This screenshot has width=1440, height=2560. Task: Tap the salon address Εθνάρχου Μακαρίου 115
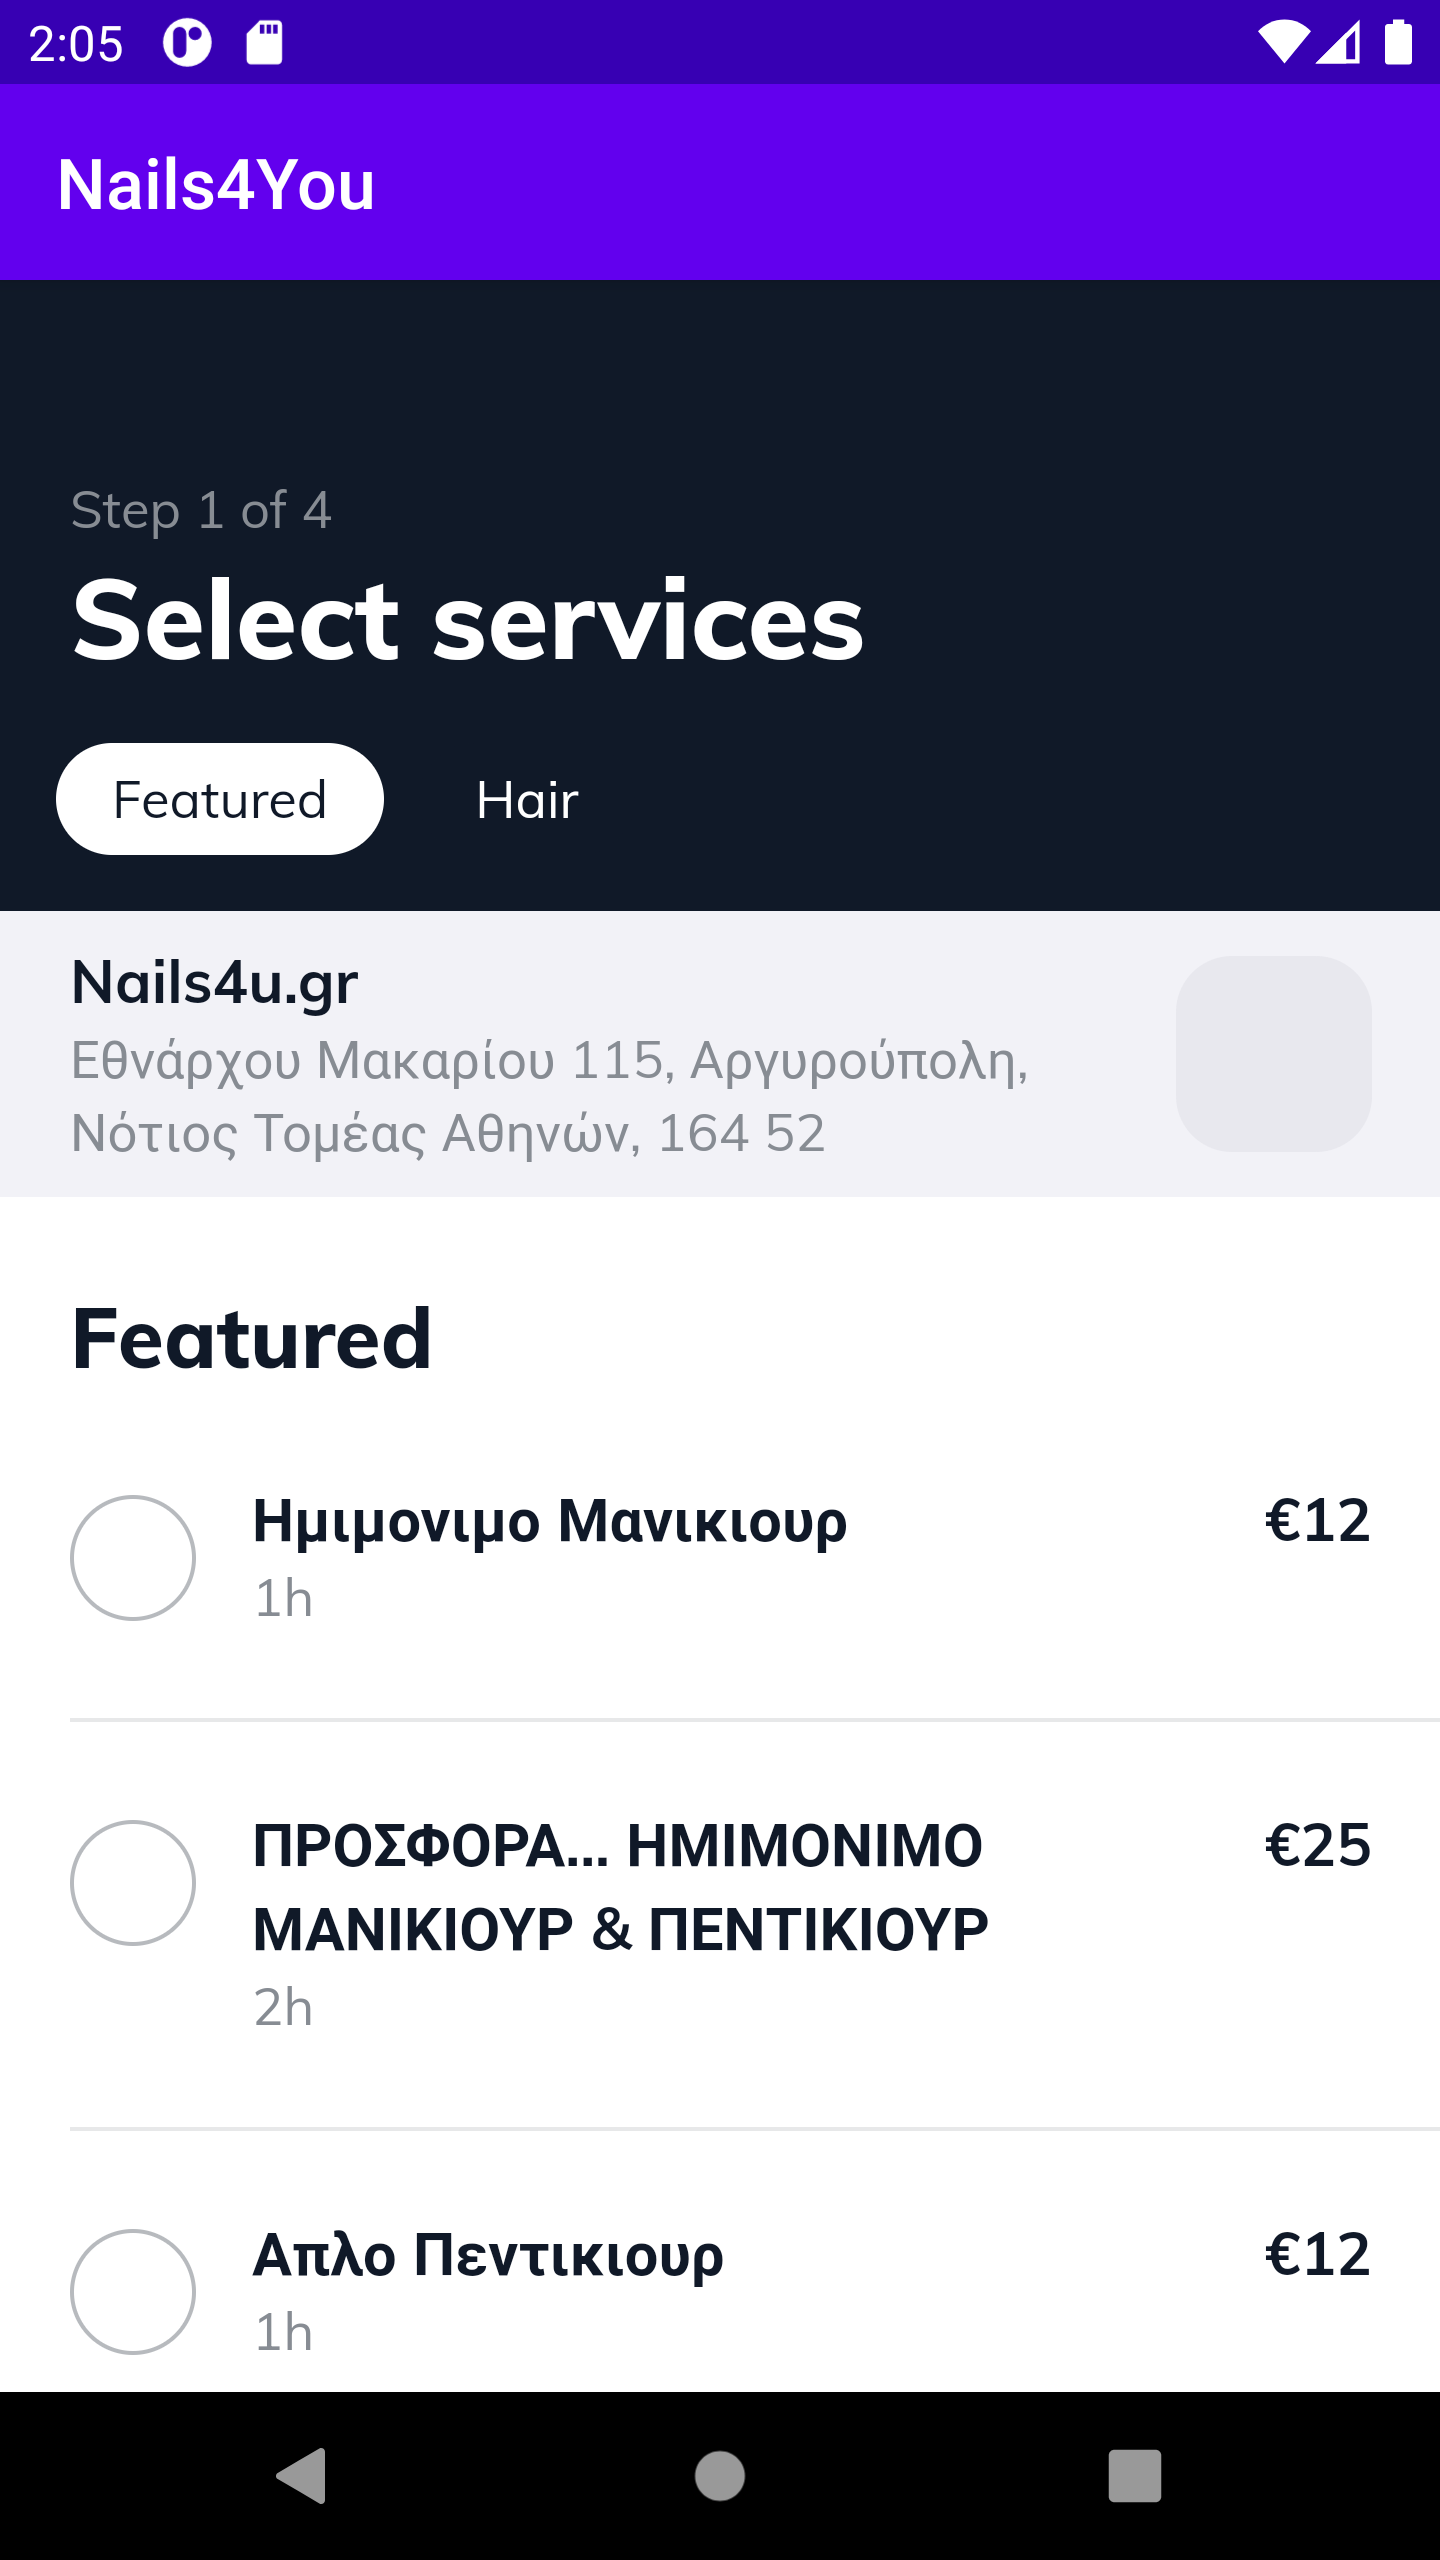pyautogui.click(x=550, y=1097)
